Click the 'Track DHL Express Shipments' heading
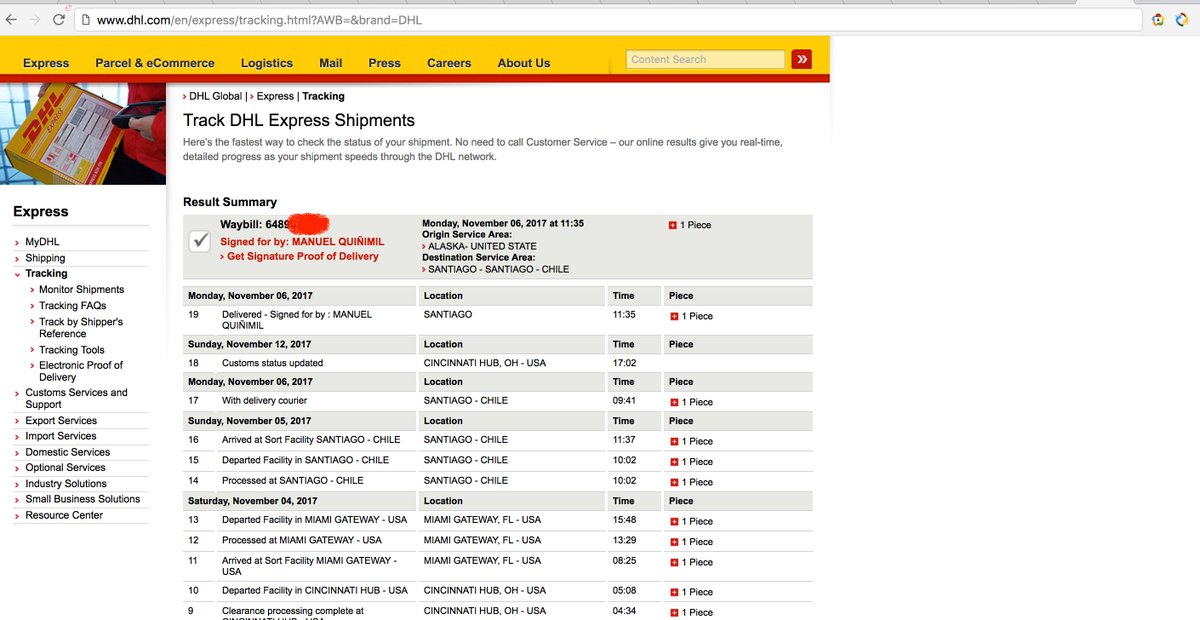Viewport: 1200px width, 620px height. pos(299,120)
